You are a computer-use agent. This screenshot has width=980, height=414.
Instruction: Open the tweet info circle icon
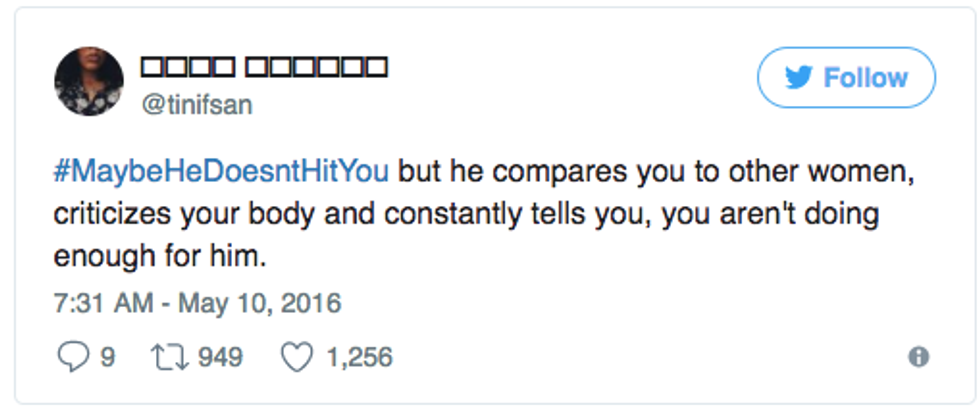[x=918, y=356]
